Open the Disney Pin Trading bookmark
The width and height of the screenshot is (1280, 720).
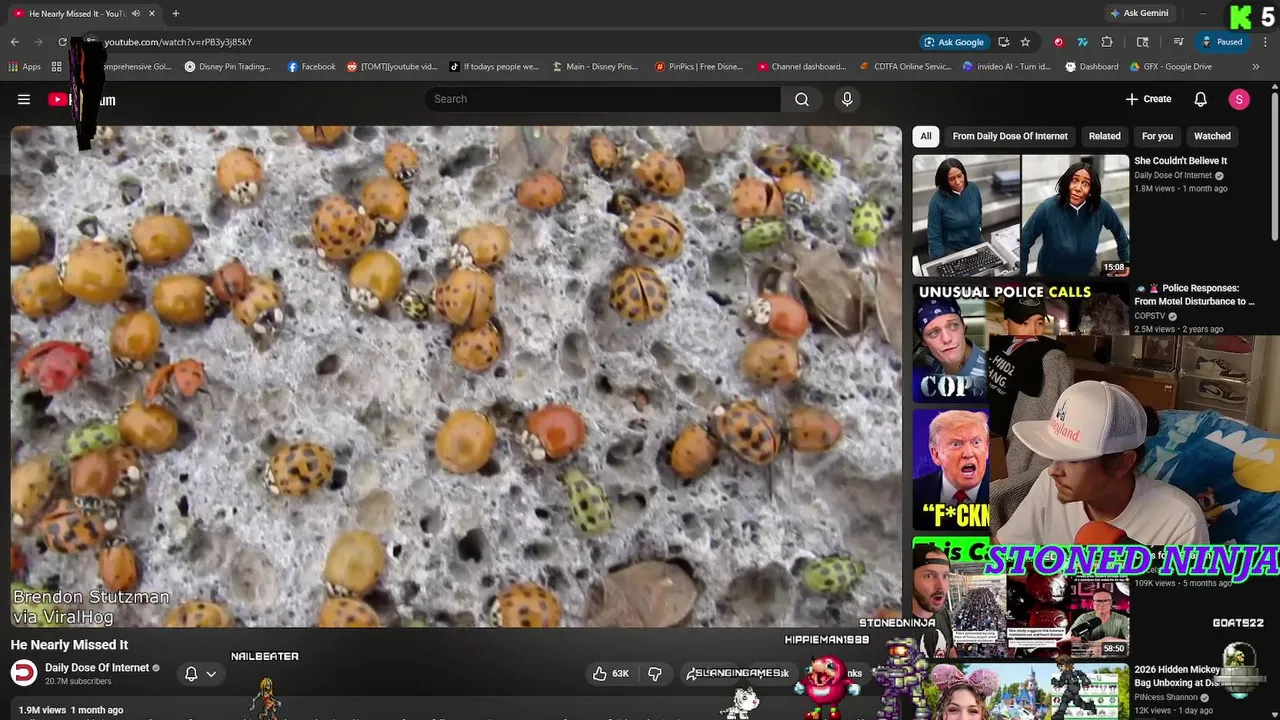[x=227, y=67]
